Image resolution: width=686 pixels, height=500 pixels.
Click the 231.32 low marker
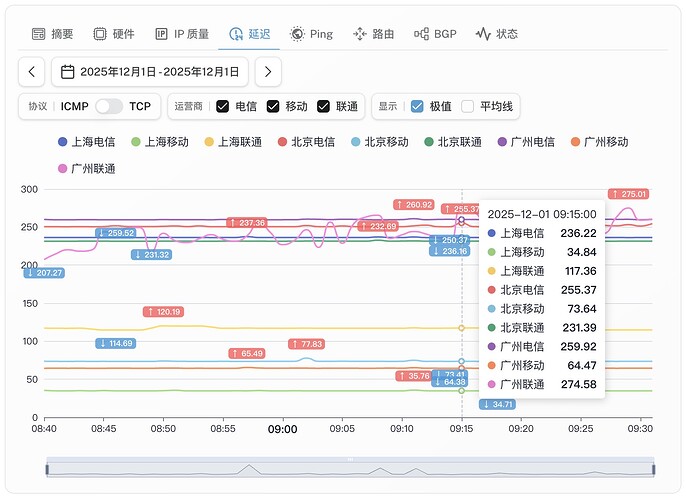coord(151,255)
